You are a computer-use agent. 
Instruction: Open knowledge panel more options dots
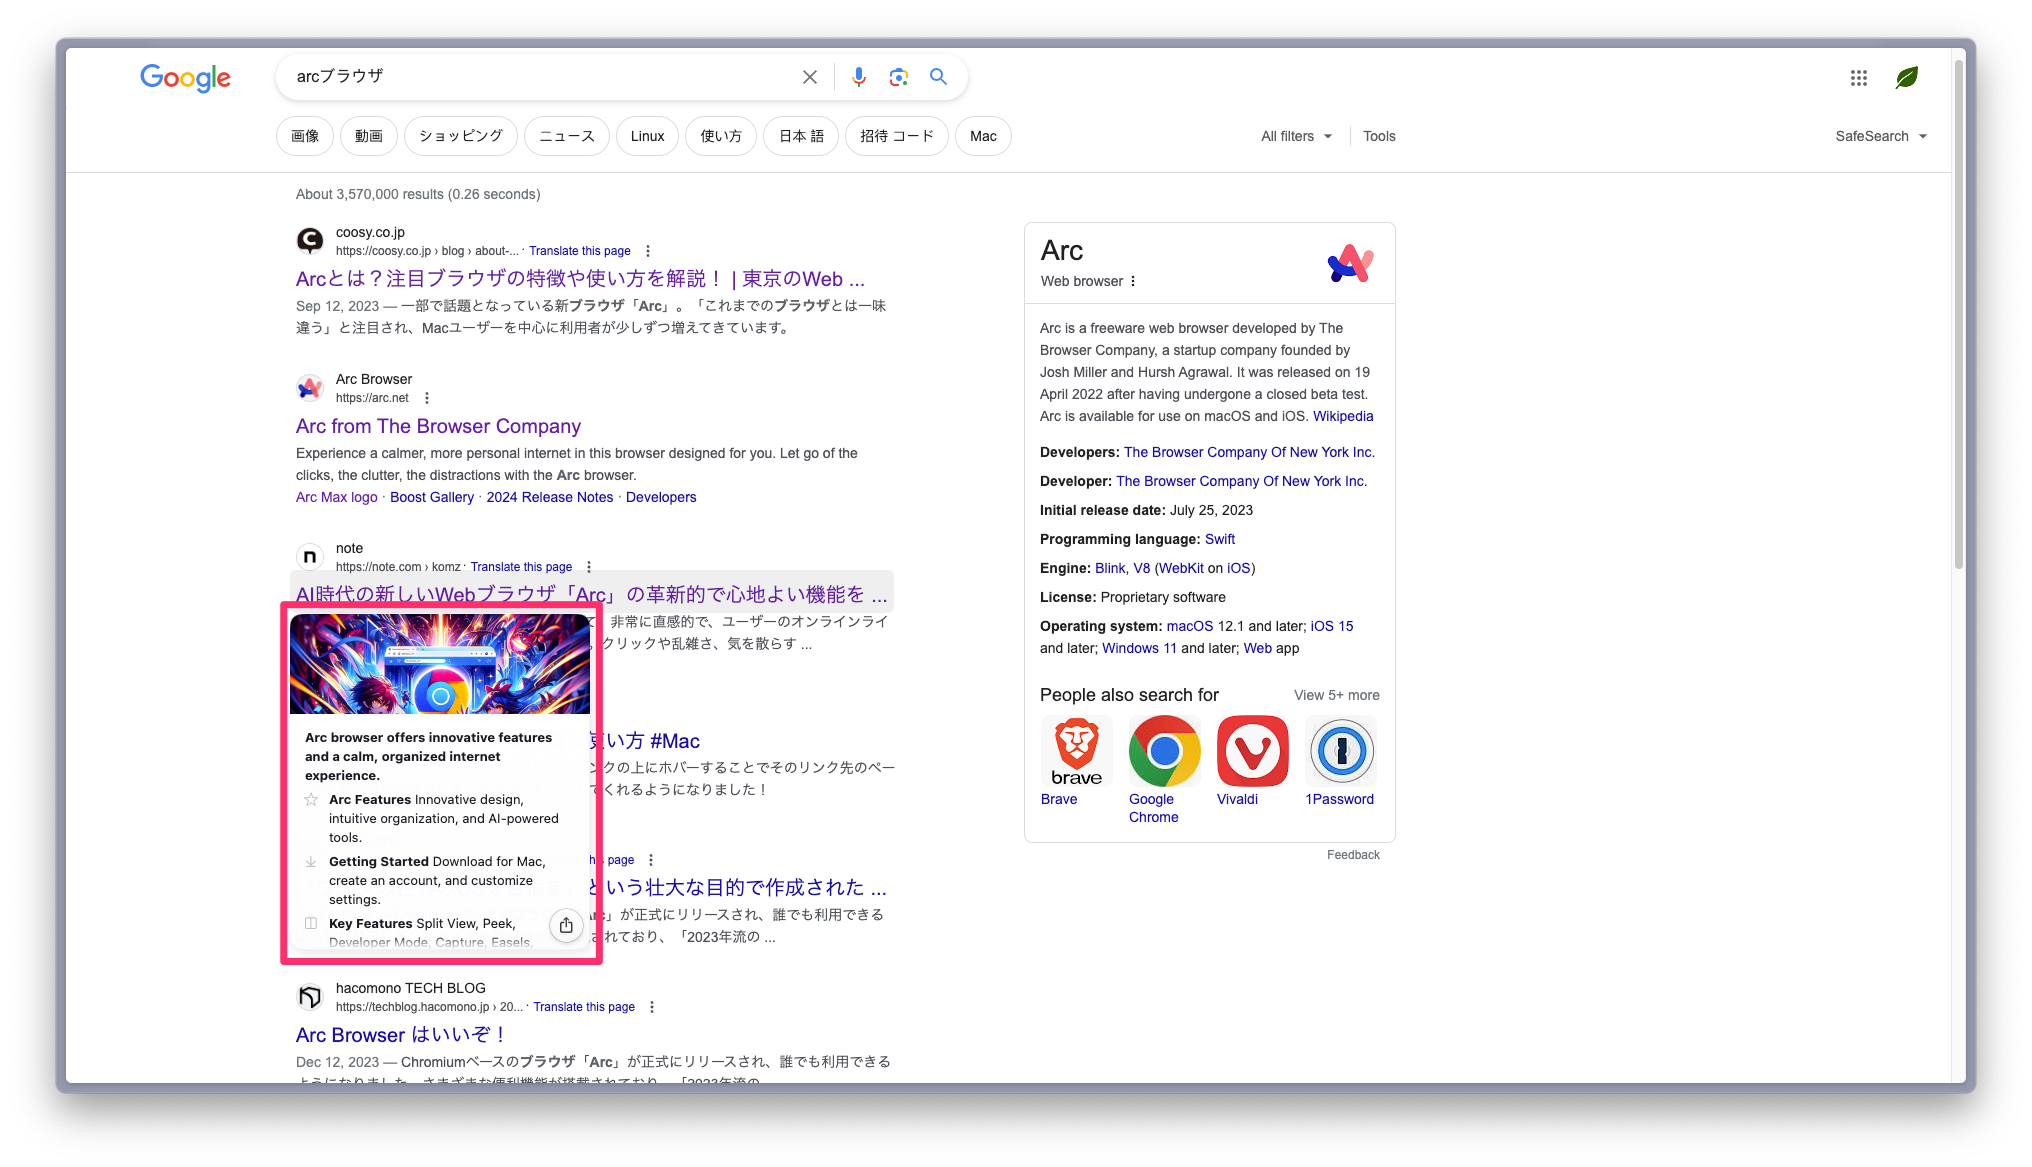[x=1133, y=281]
